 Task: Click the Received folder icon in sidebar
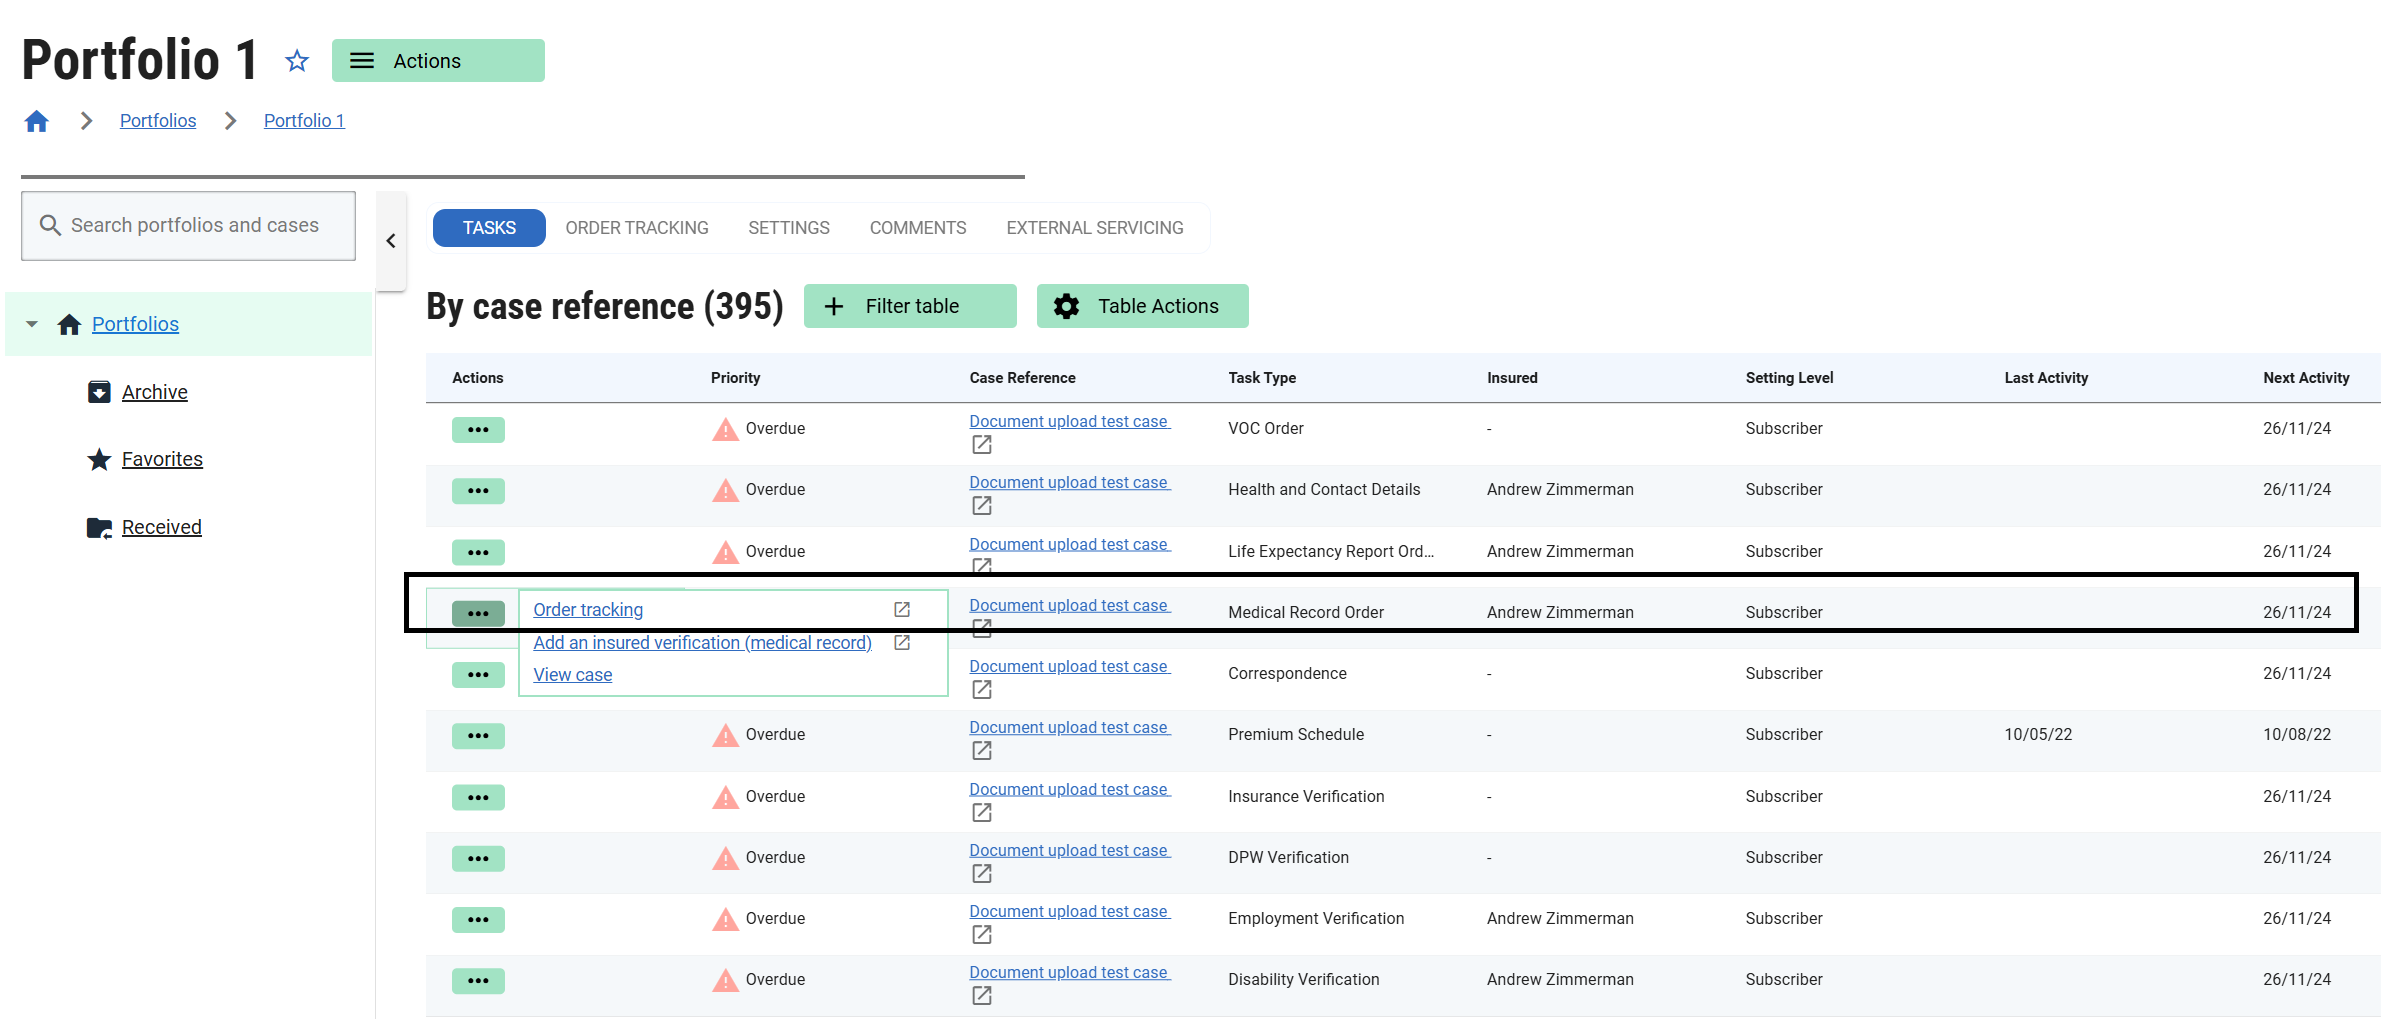[x=99, y=527]
